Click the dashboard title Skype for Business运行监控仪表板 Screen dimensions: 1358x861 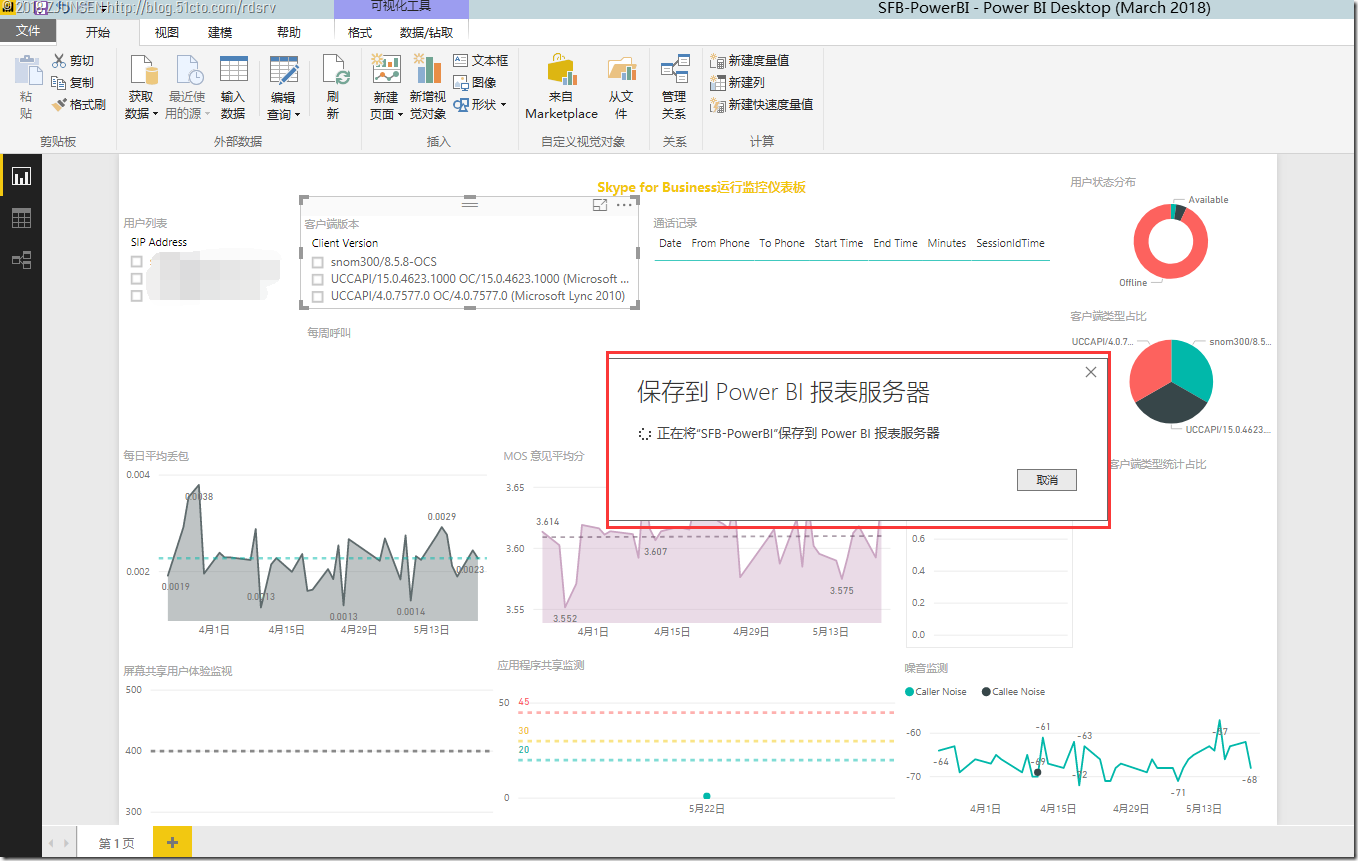[701, 187]
